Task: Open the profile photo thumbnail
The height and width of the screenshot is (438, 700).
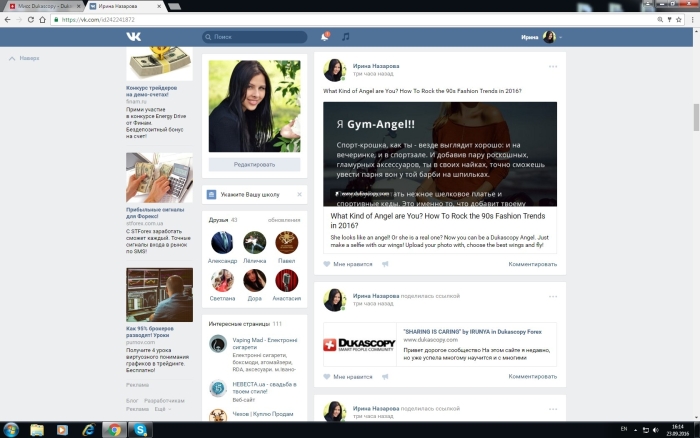Action: click(x=254, y=106)
